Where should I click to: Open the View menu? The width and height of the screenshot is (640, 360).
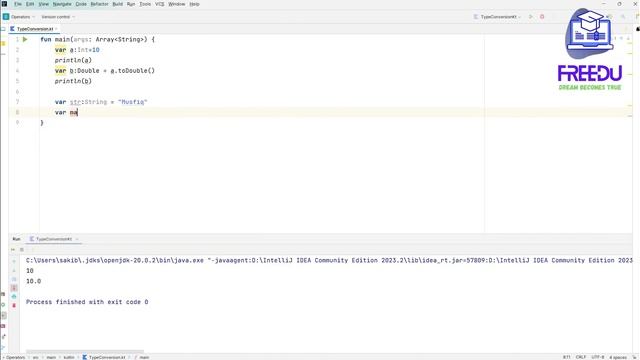[43, 4]
